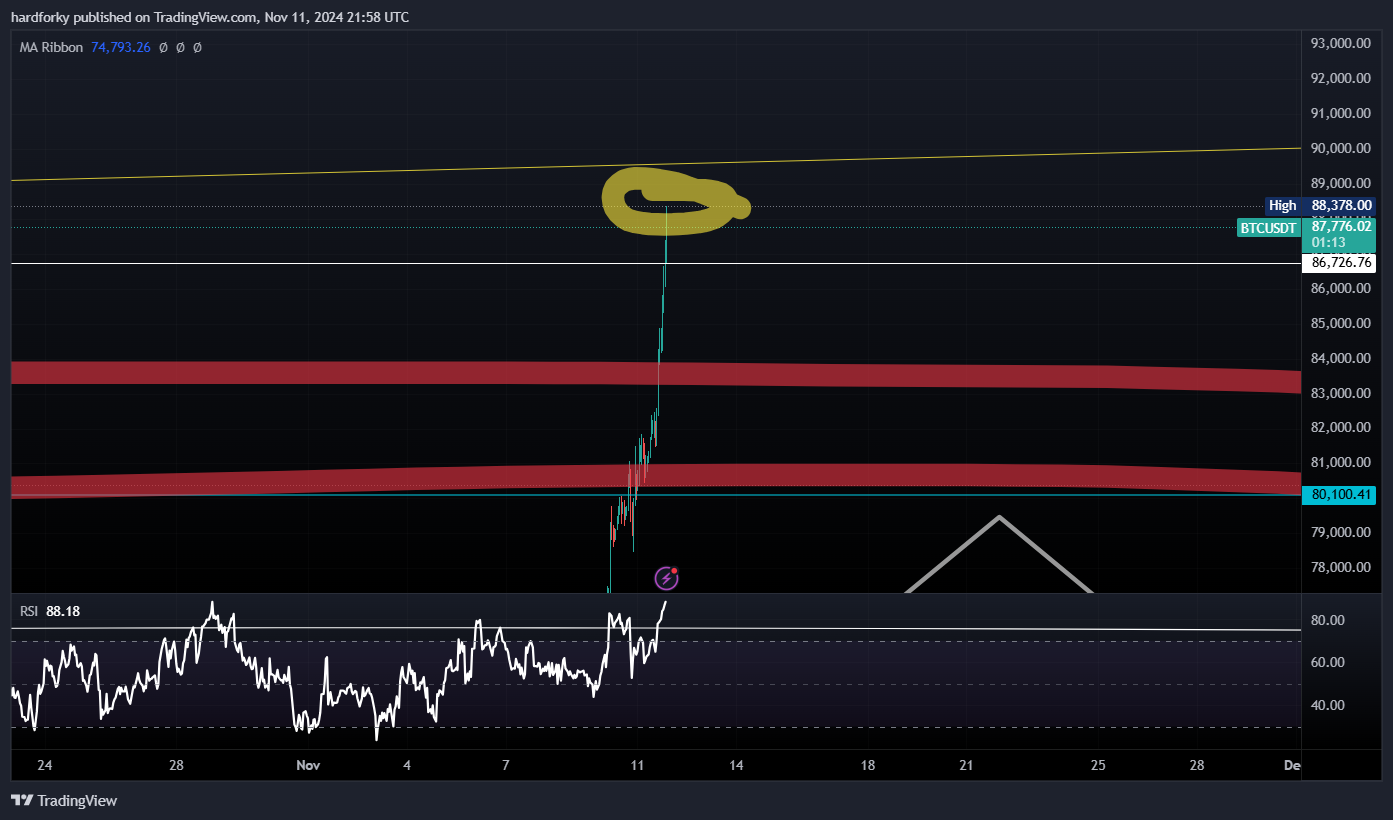Click the 85,000.00 price axis label
Image resolution: width=1393 pixels, height=820 pixels.
(x=1341, y=323)
